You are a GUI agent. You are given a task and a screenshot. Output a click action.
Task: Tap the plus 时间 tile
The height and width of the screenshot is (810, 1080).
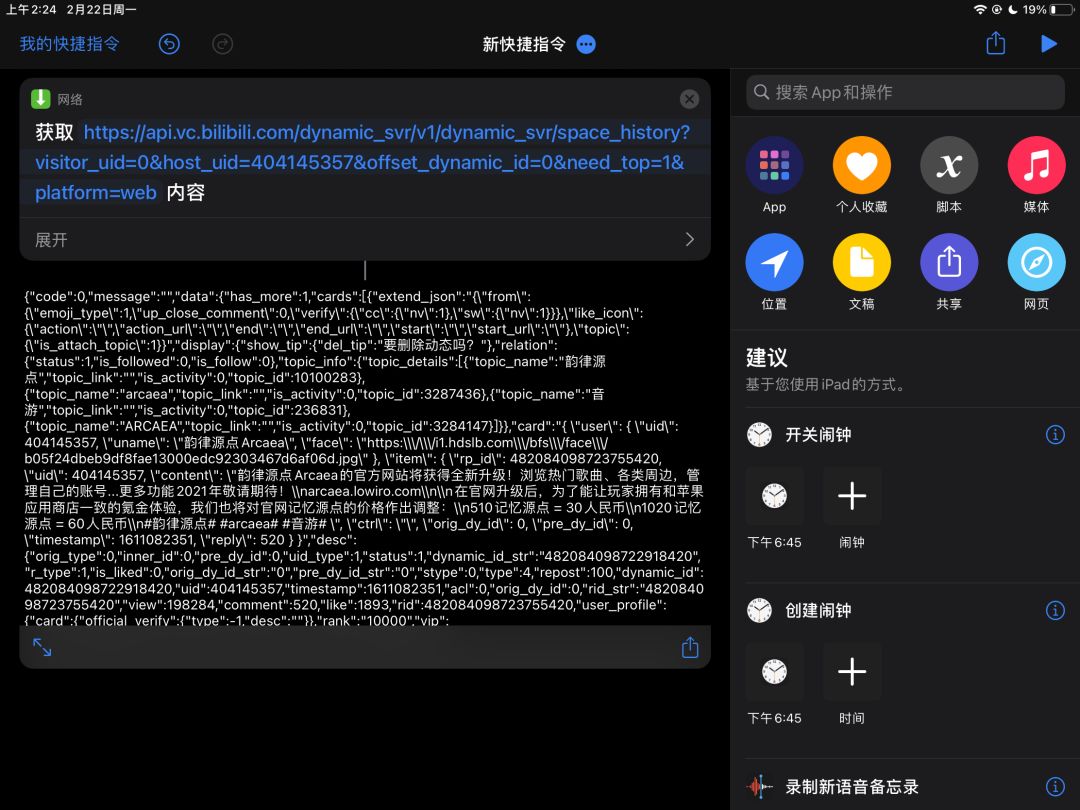click(852, 672)
